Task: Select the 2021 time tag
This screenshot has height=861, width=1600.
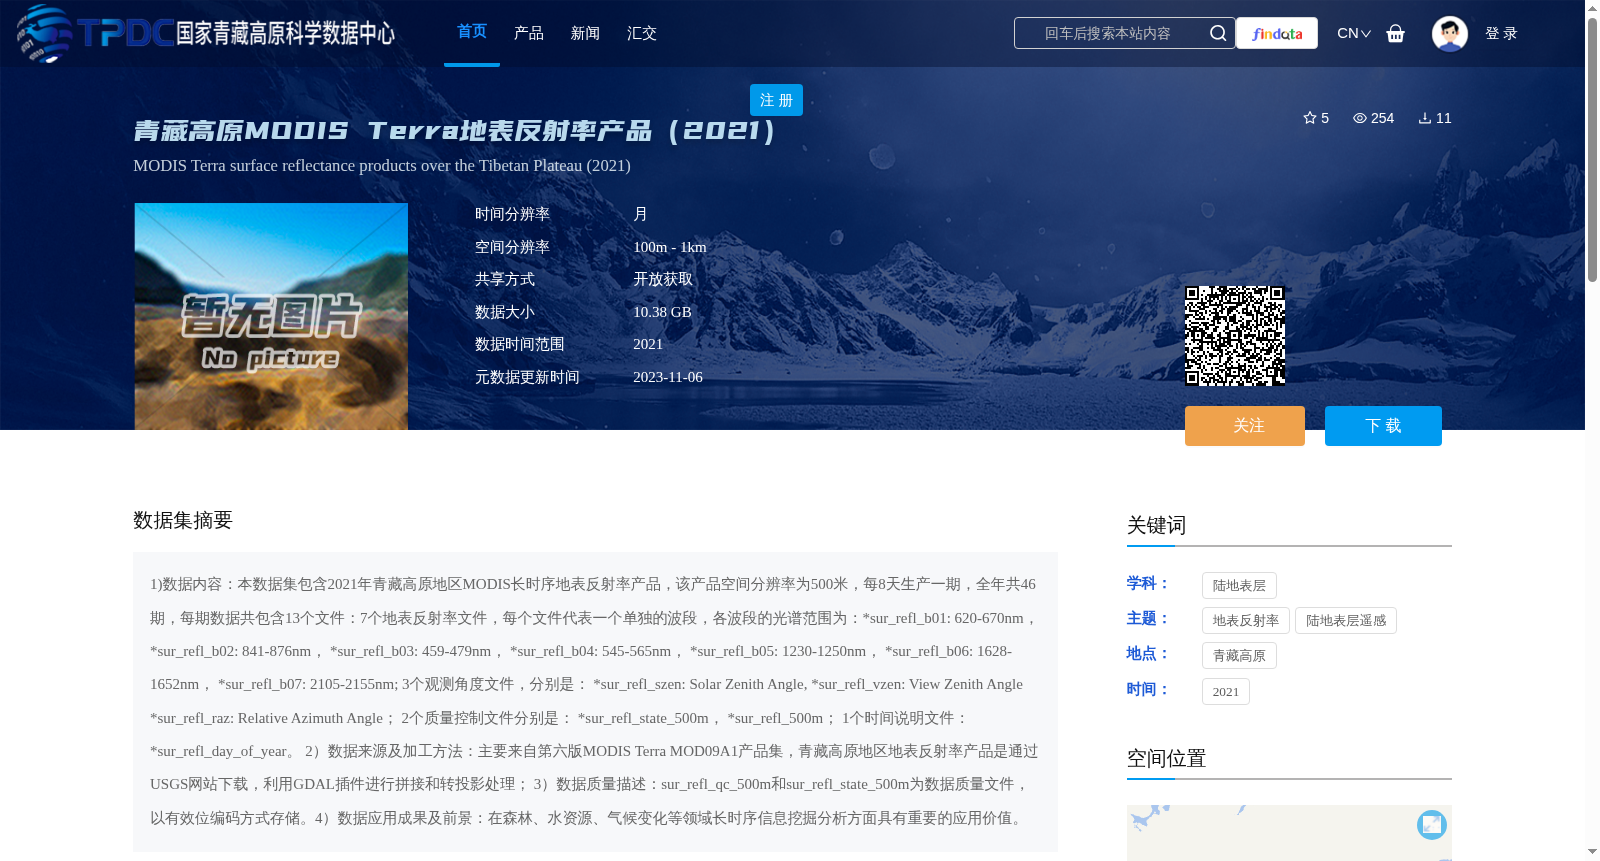Action: (x=1226, y=691)
